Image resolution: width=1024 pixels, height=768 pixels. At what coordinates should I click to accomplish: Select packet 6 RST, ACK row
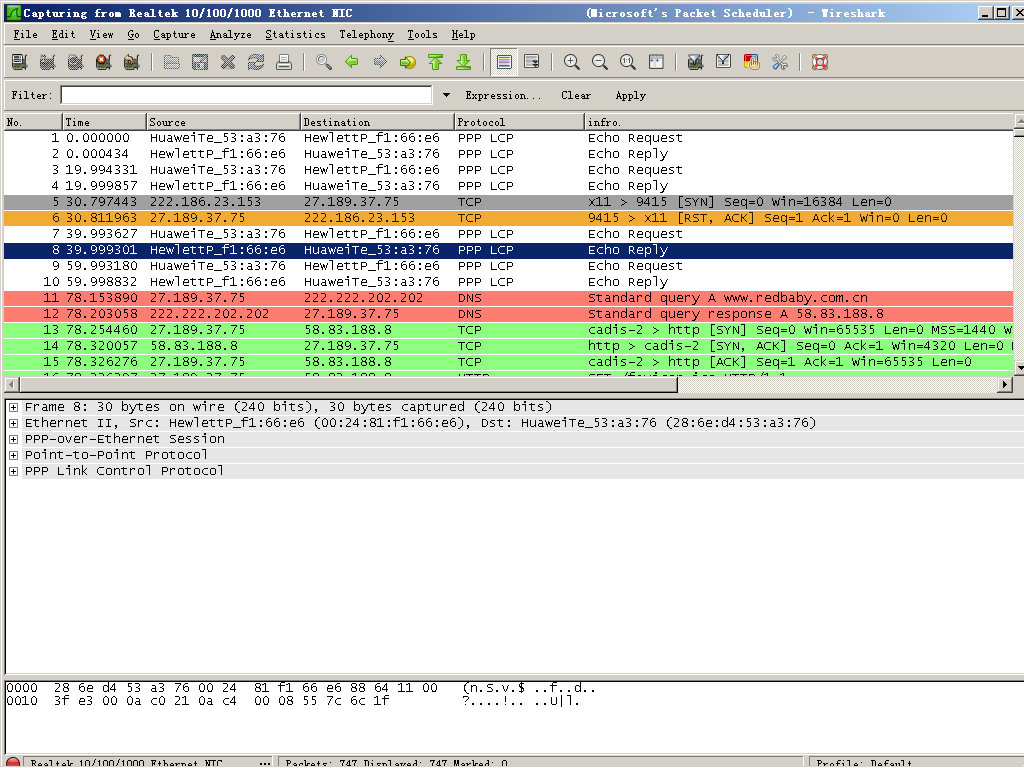(x=509, y=218)
